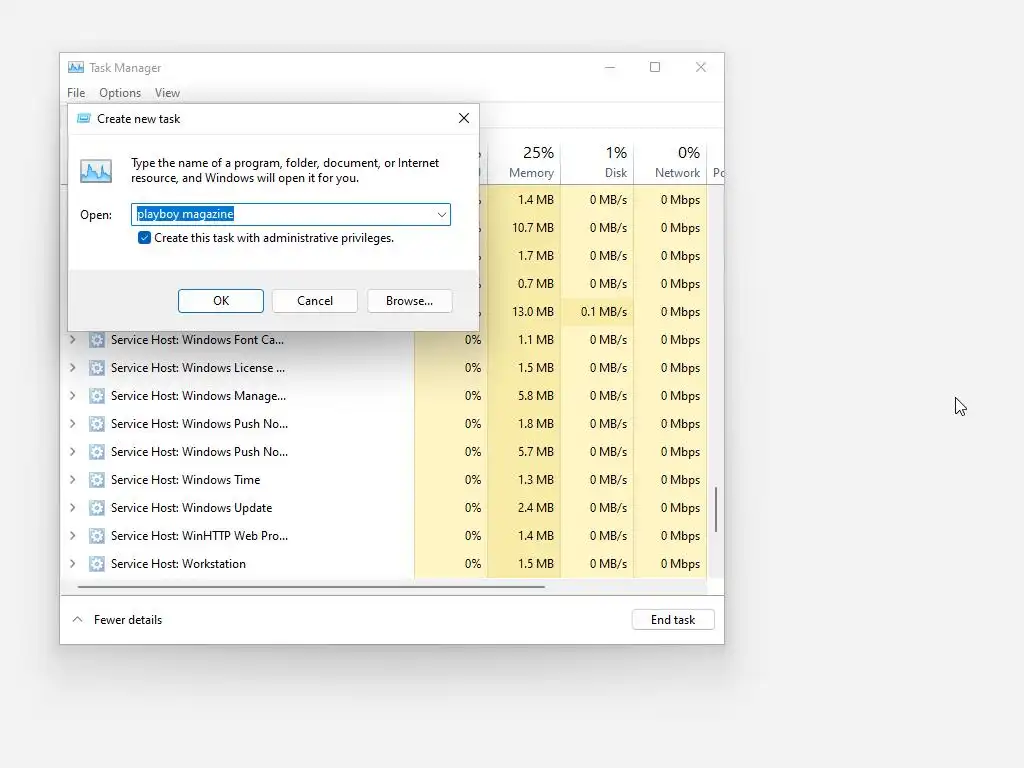1024x768 pixels.
Task: Maximize the Task Manager window
Action: 655,67
